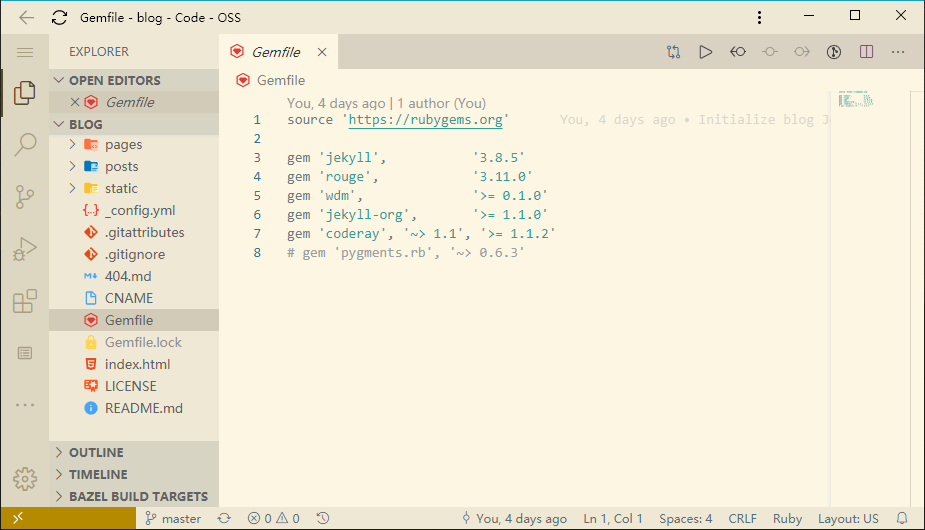Open the editor More Actions ellipsis menu
Viewport: 925px width, 530px height.
(x=898, y=52)
